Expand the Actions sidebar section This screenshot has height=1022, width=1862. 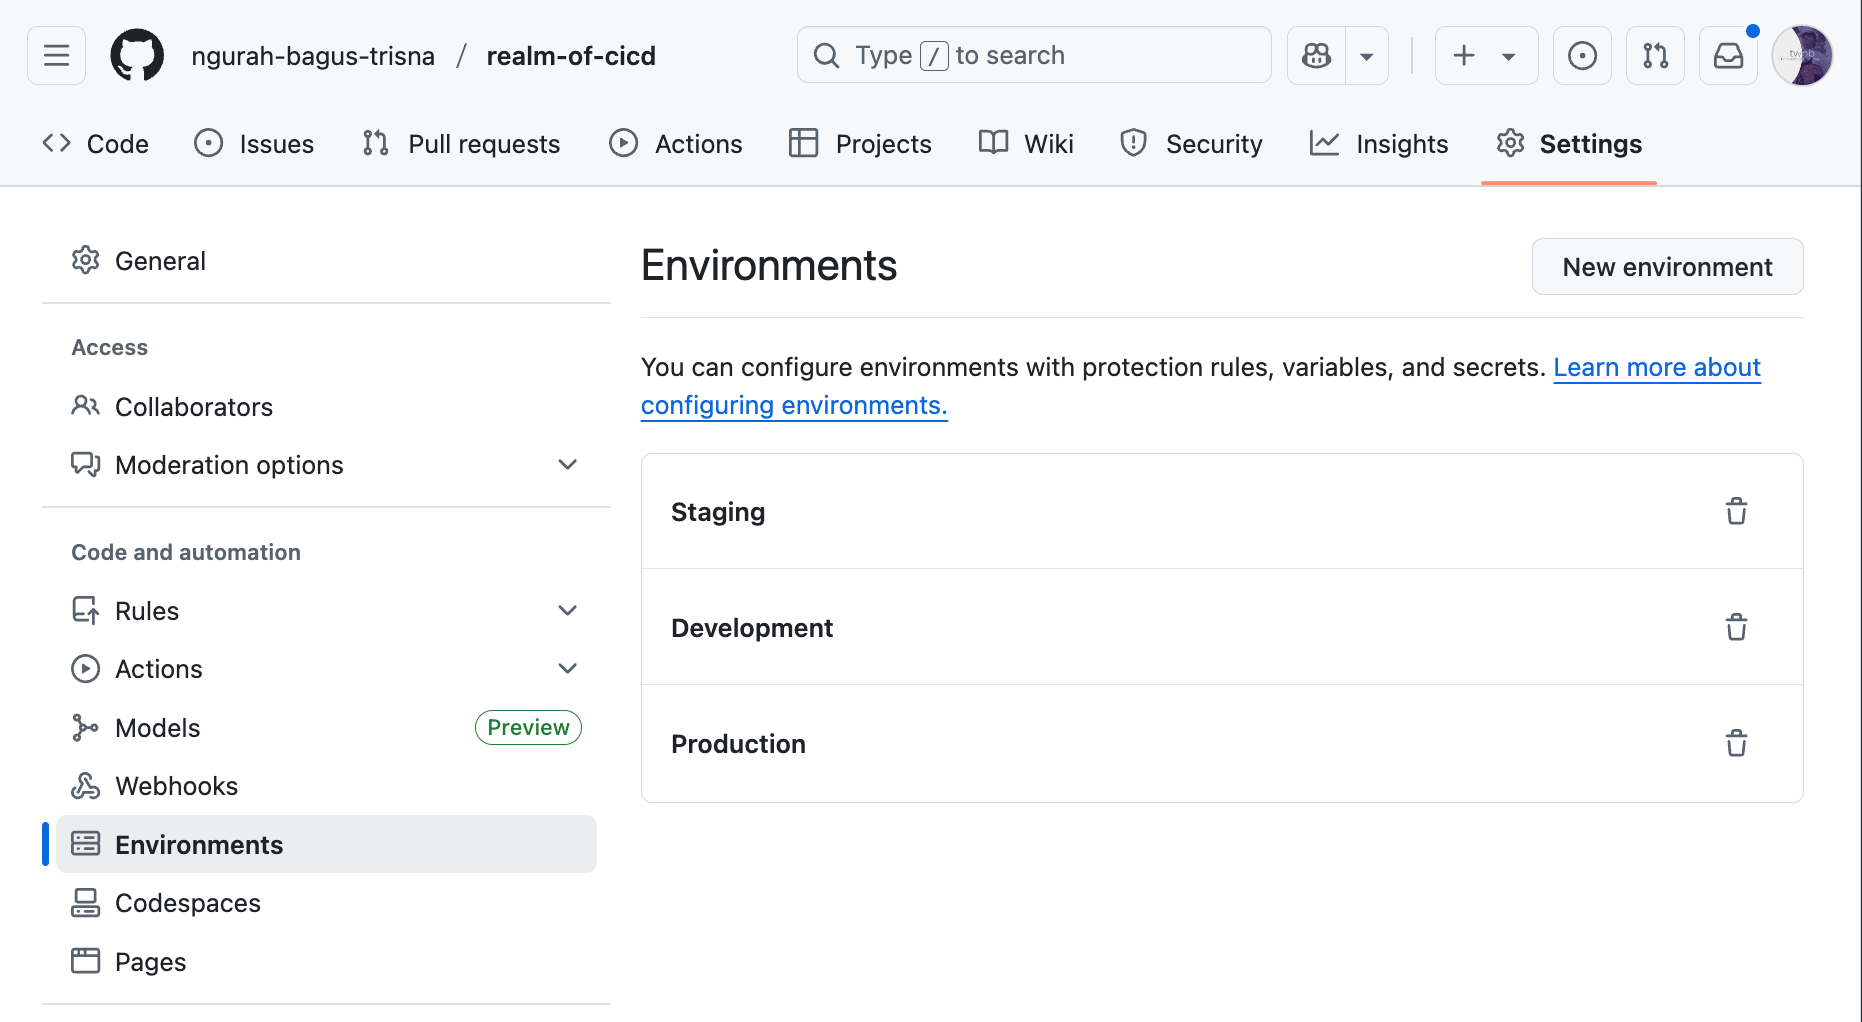tap(567, 669)
